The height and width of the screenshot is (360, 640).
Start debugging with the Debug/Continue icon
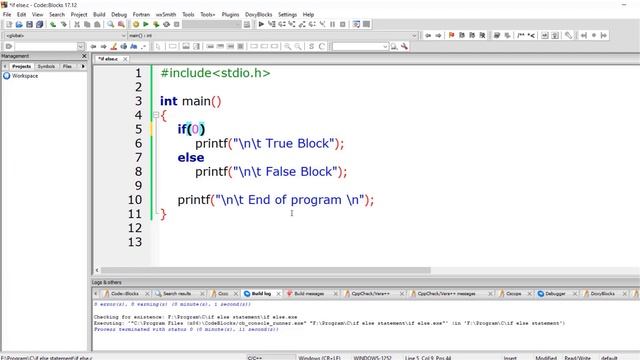[261, 24]
